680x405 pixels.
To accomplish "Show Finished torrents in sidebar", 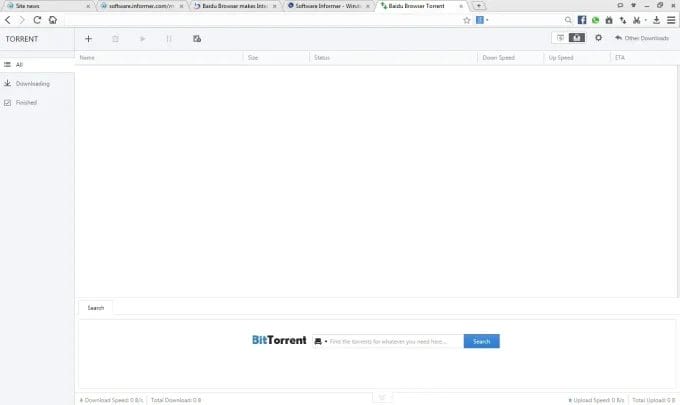I will pos(26,102).
